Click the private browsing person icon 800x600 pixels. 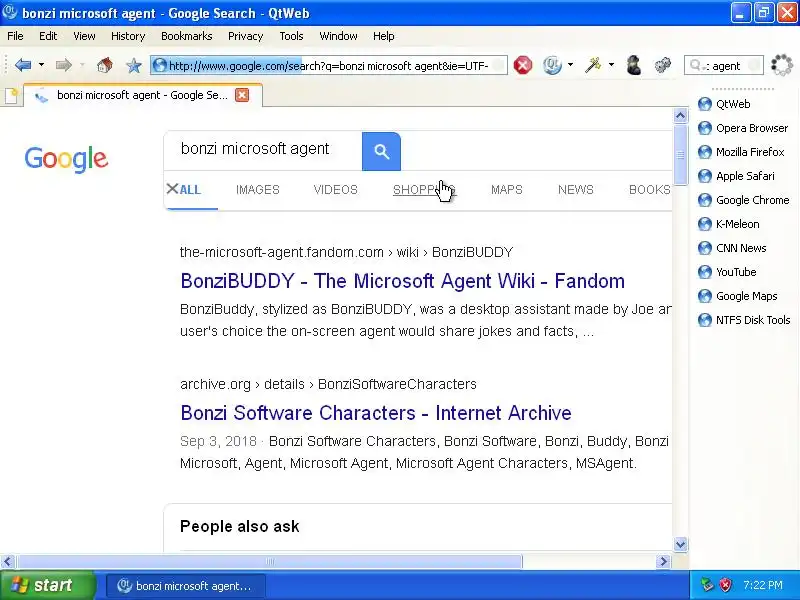(x=634, y=65)
